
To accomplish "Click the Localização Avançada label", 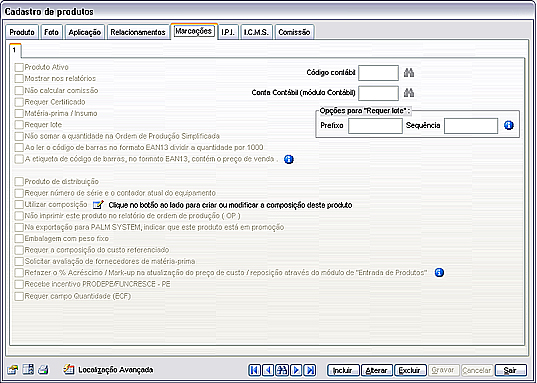I will click(116, 370).
